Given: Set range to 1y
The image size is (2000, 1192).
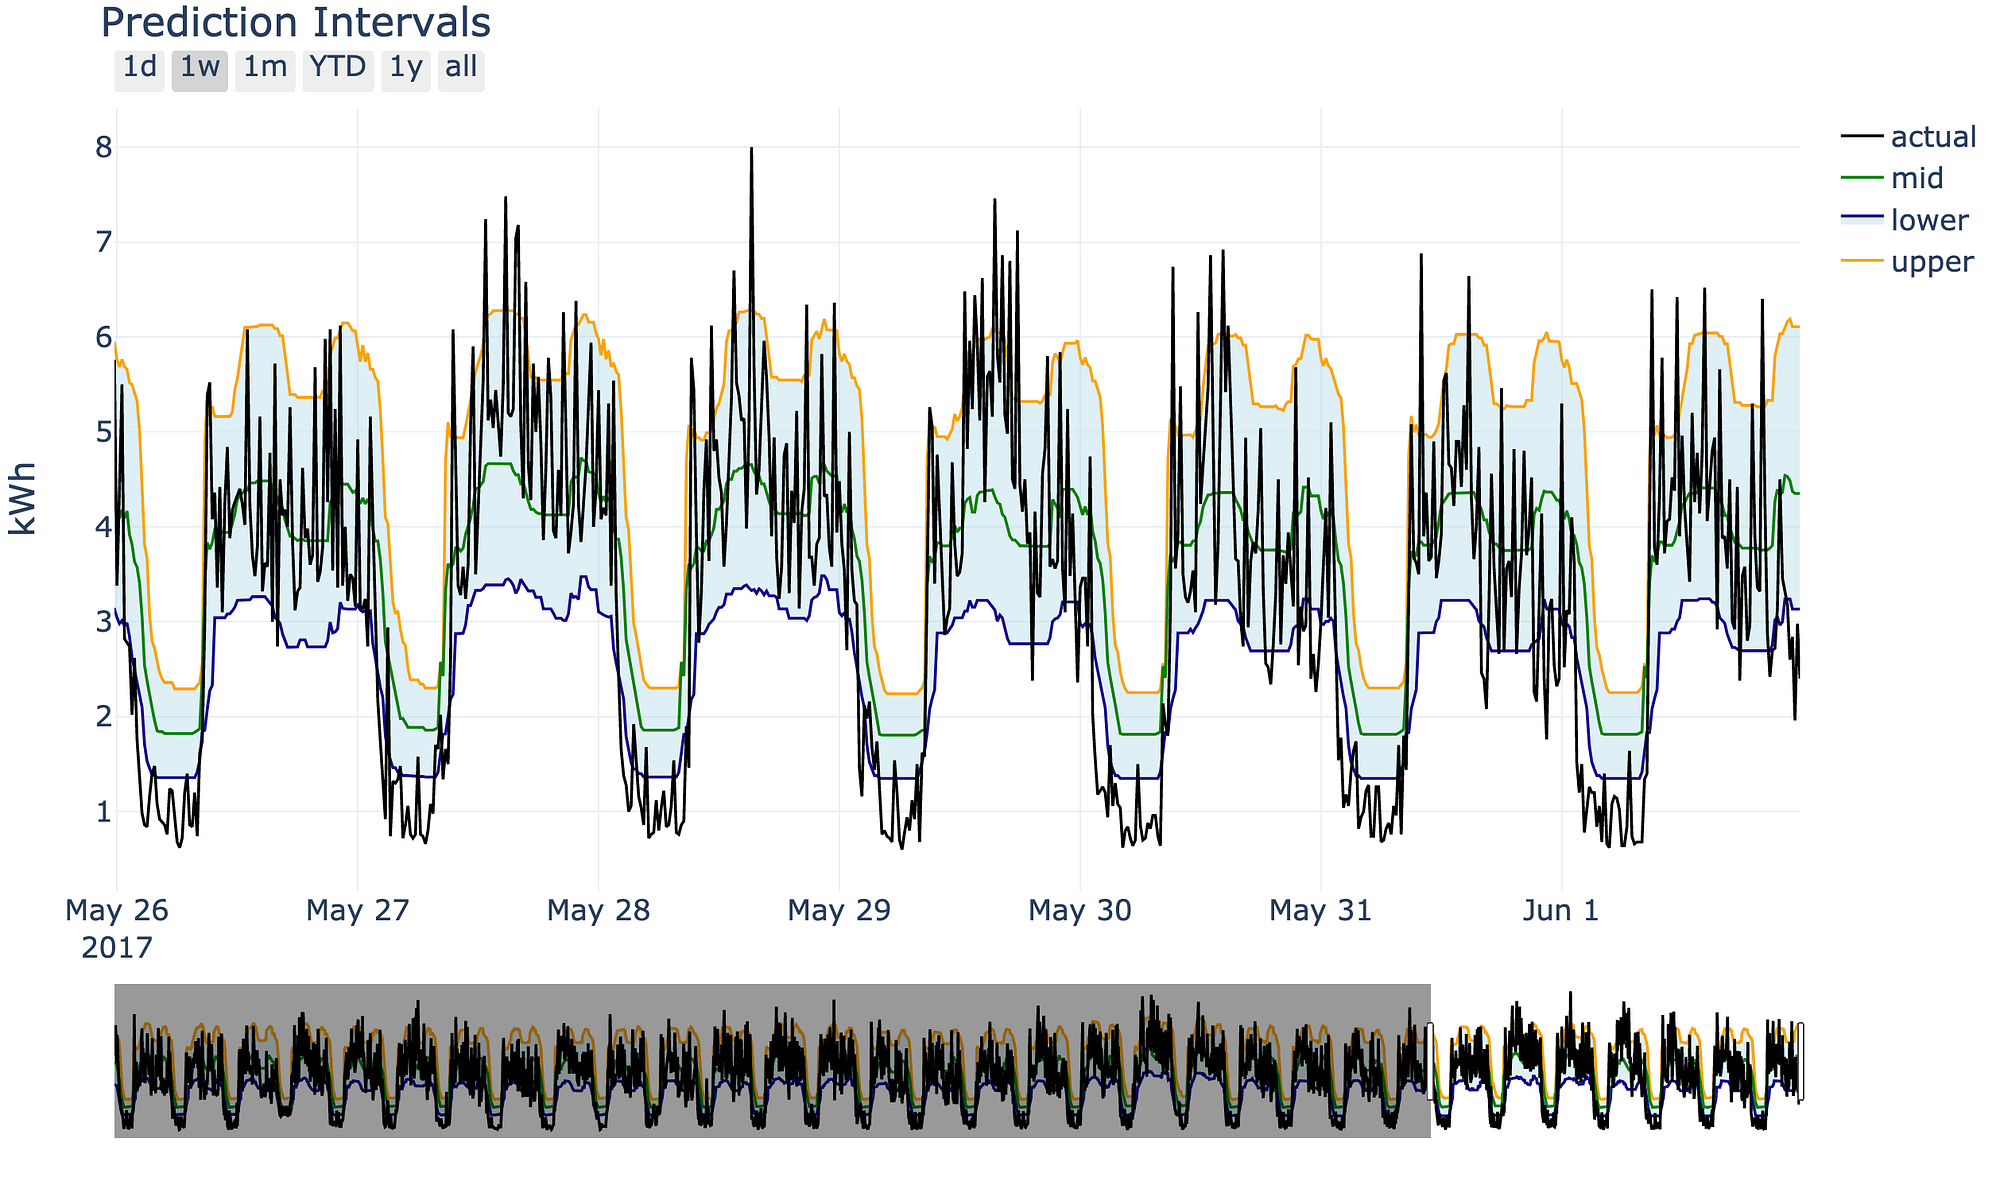Looking at the screenshot, I should pyautogui.click(x=405, y=69).
